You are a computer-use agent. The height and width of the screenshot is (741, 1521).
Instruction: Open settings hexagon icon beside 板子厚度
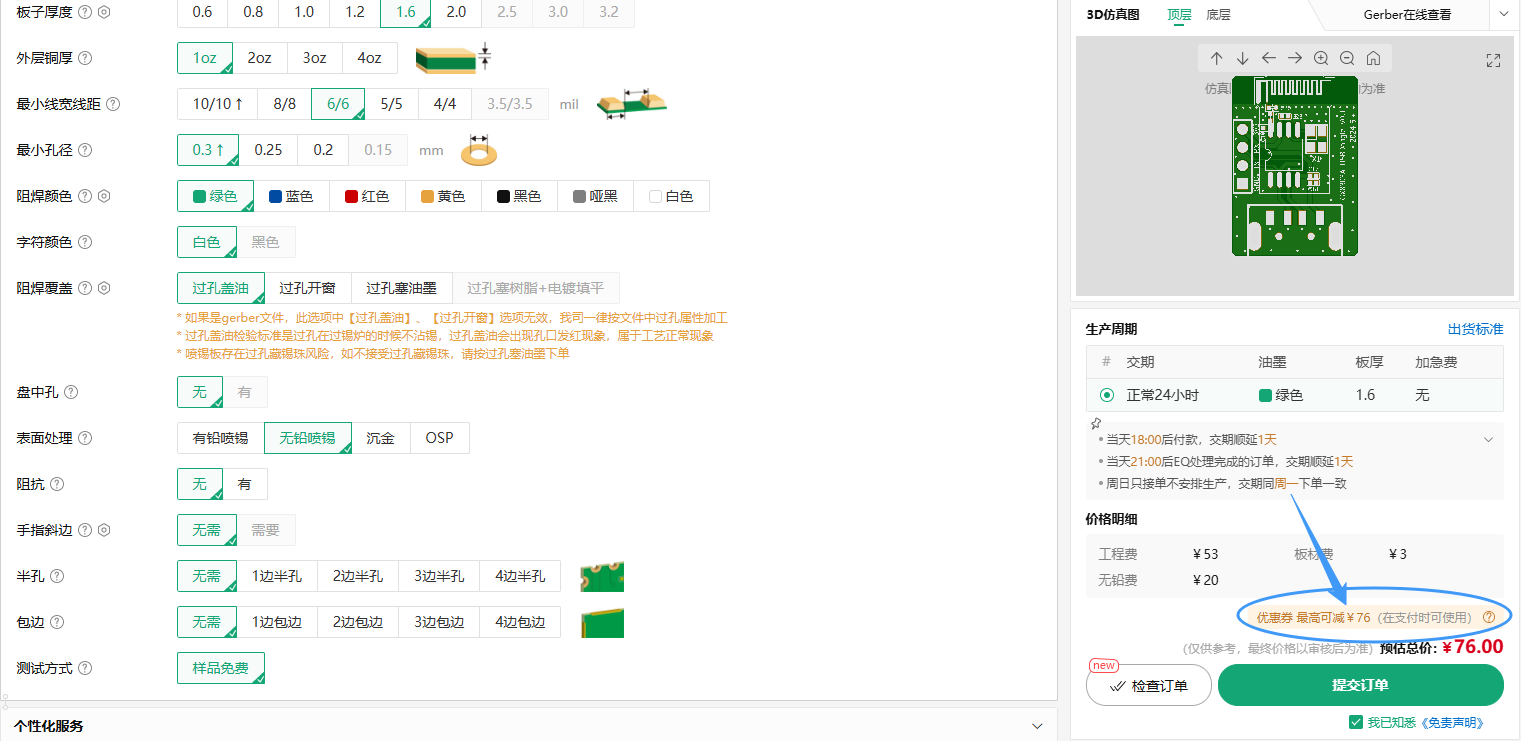pyautogui.click(x=104, y=12)
